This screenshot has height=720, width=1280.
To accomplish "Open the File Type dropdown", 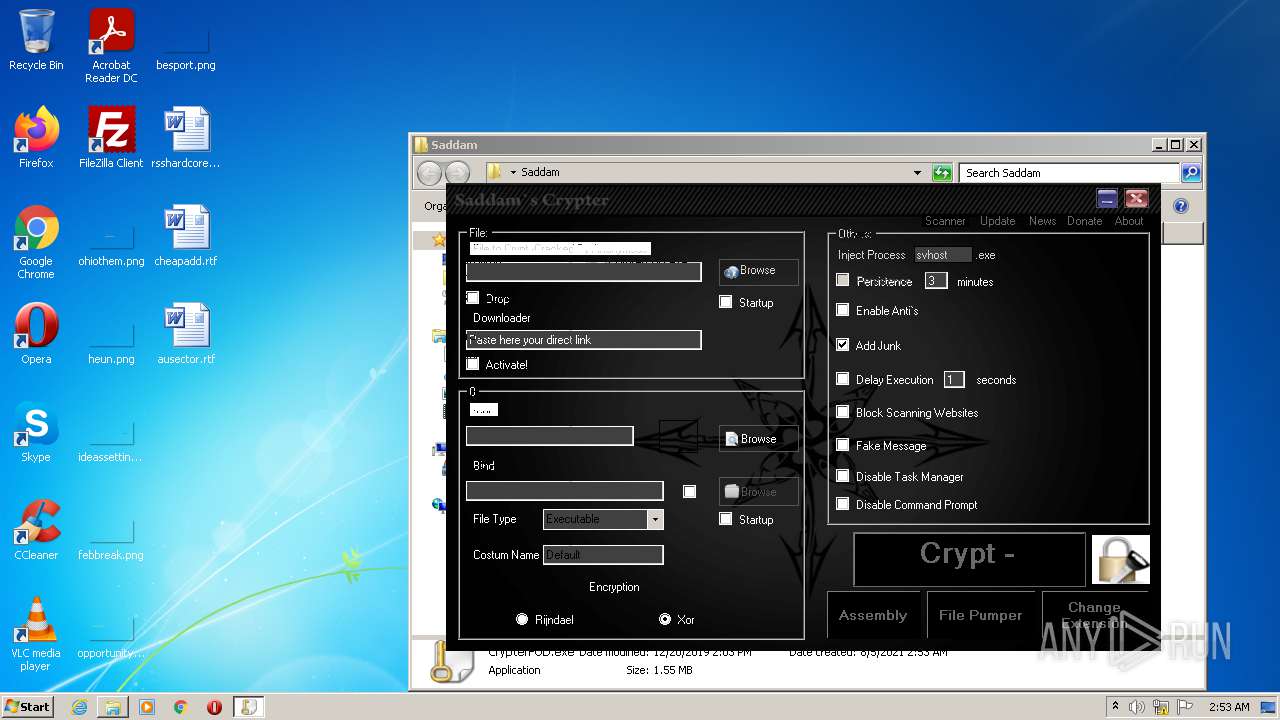I will click(655, 519).
